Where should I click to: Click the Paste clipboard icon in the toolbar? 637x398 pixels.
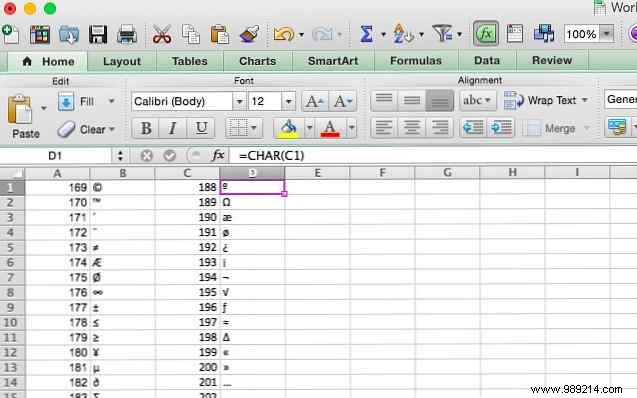219,34
